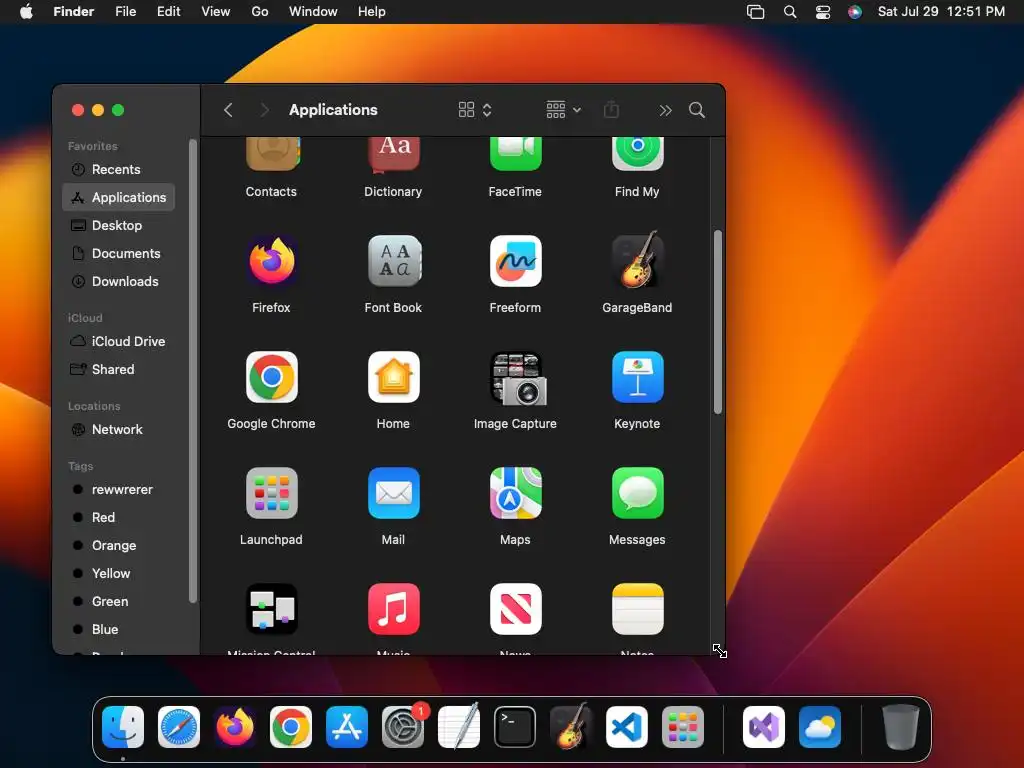Viewport: 1024px width, 768px height.
Task: Click the Finder window search icon
Action: click(x=697, y=110)
